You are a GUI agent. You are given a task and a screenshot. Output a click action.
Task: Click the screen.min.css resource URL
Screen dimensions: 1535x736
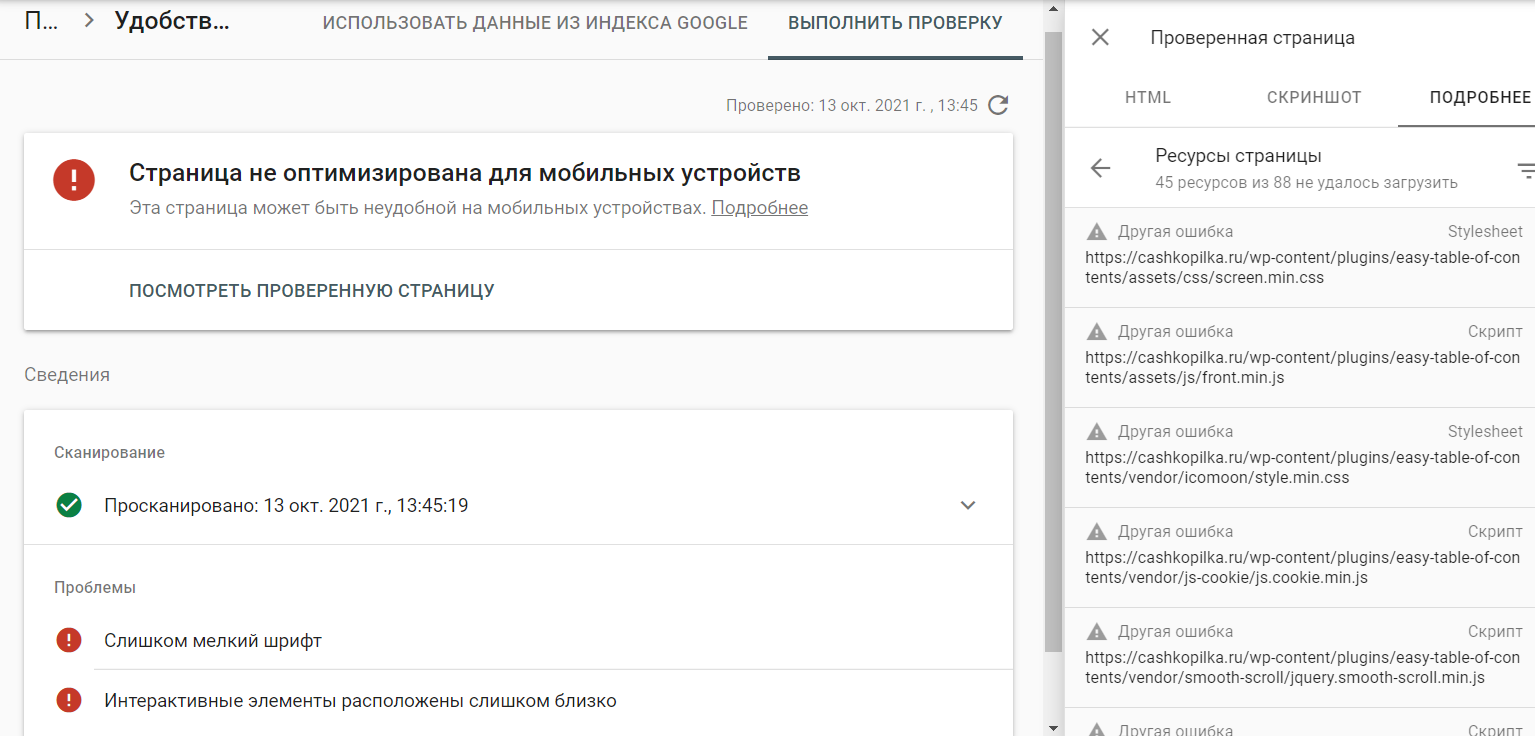point(1302,268)
